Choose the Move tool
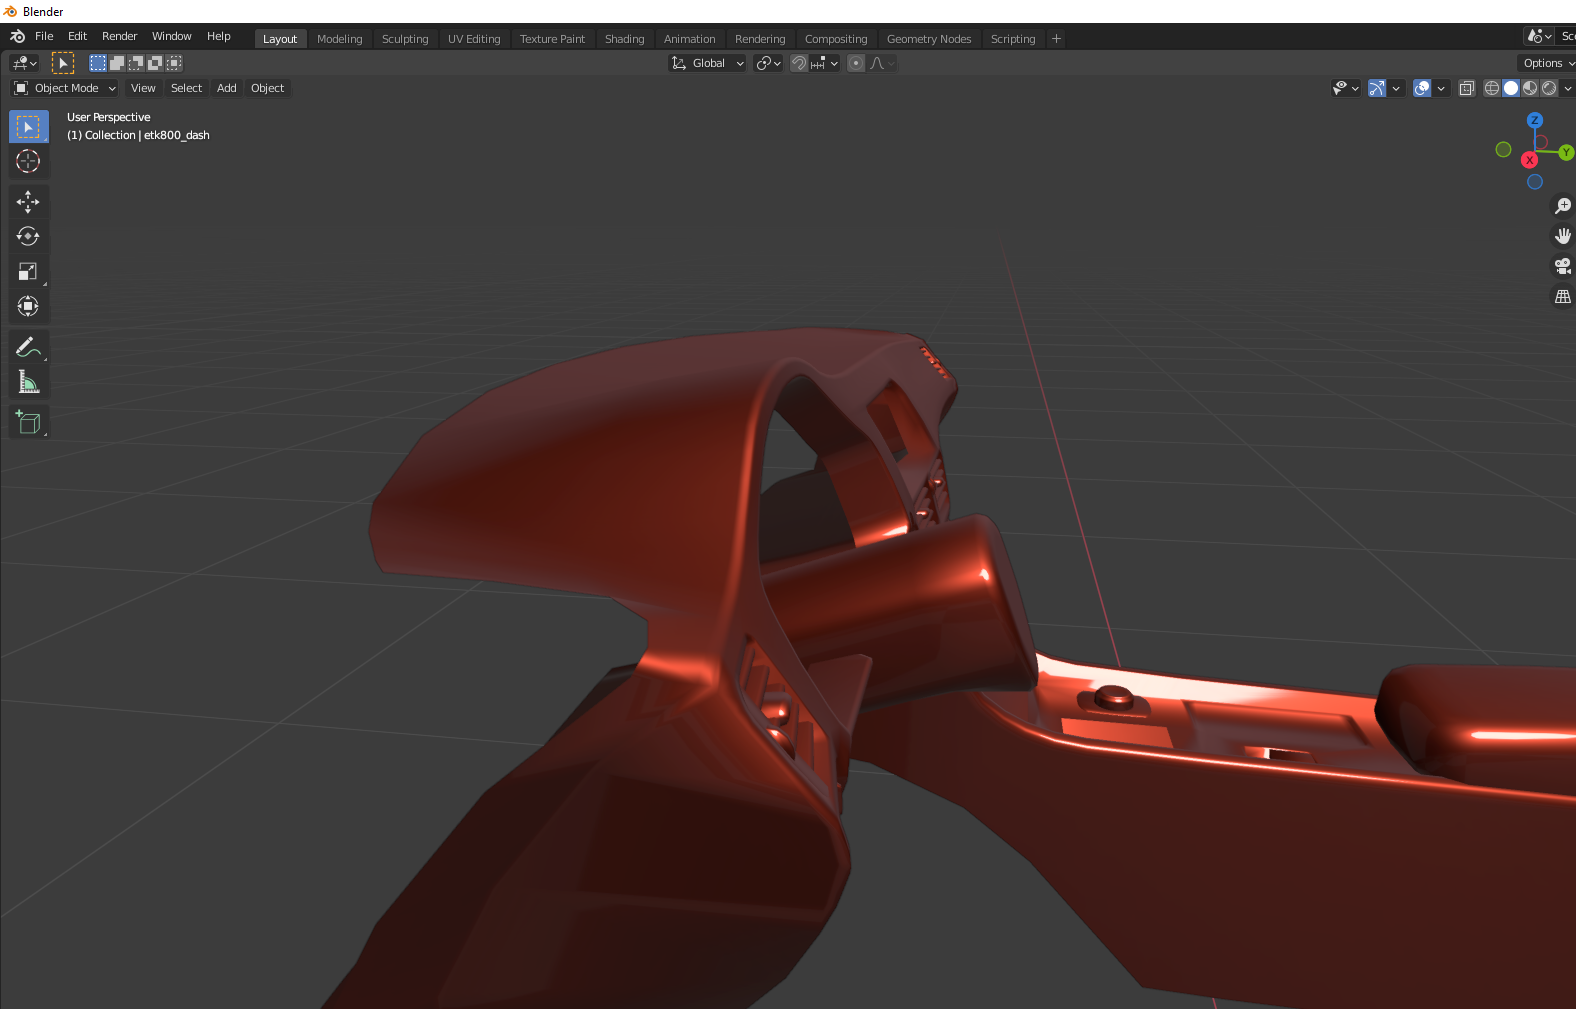Viewport: 1576px width, 1009px height. (29, 202)
